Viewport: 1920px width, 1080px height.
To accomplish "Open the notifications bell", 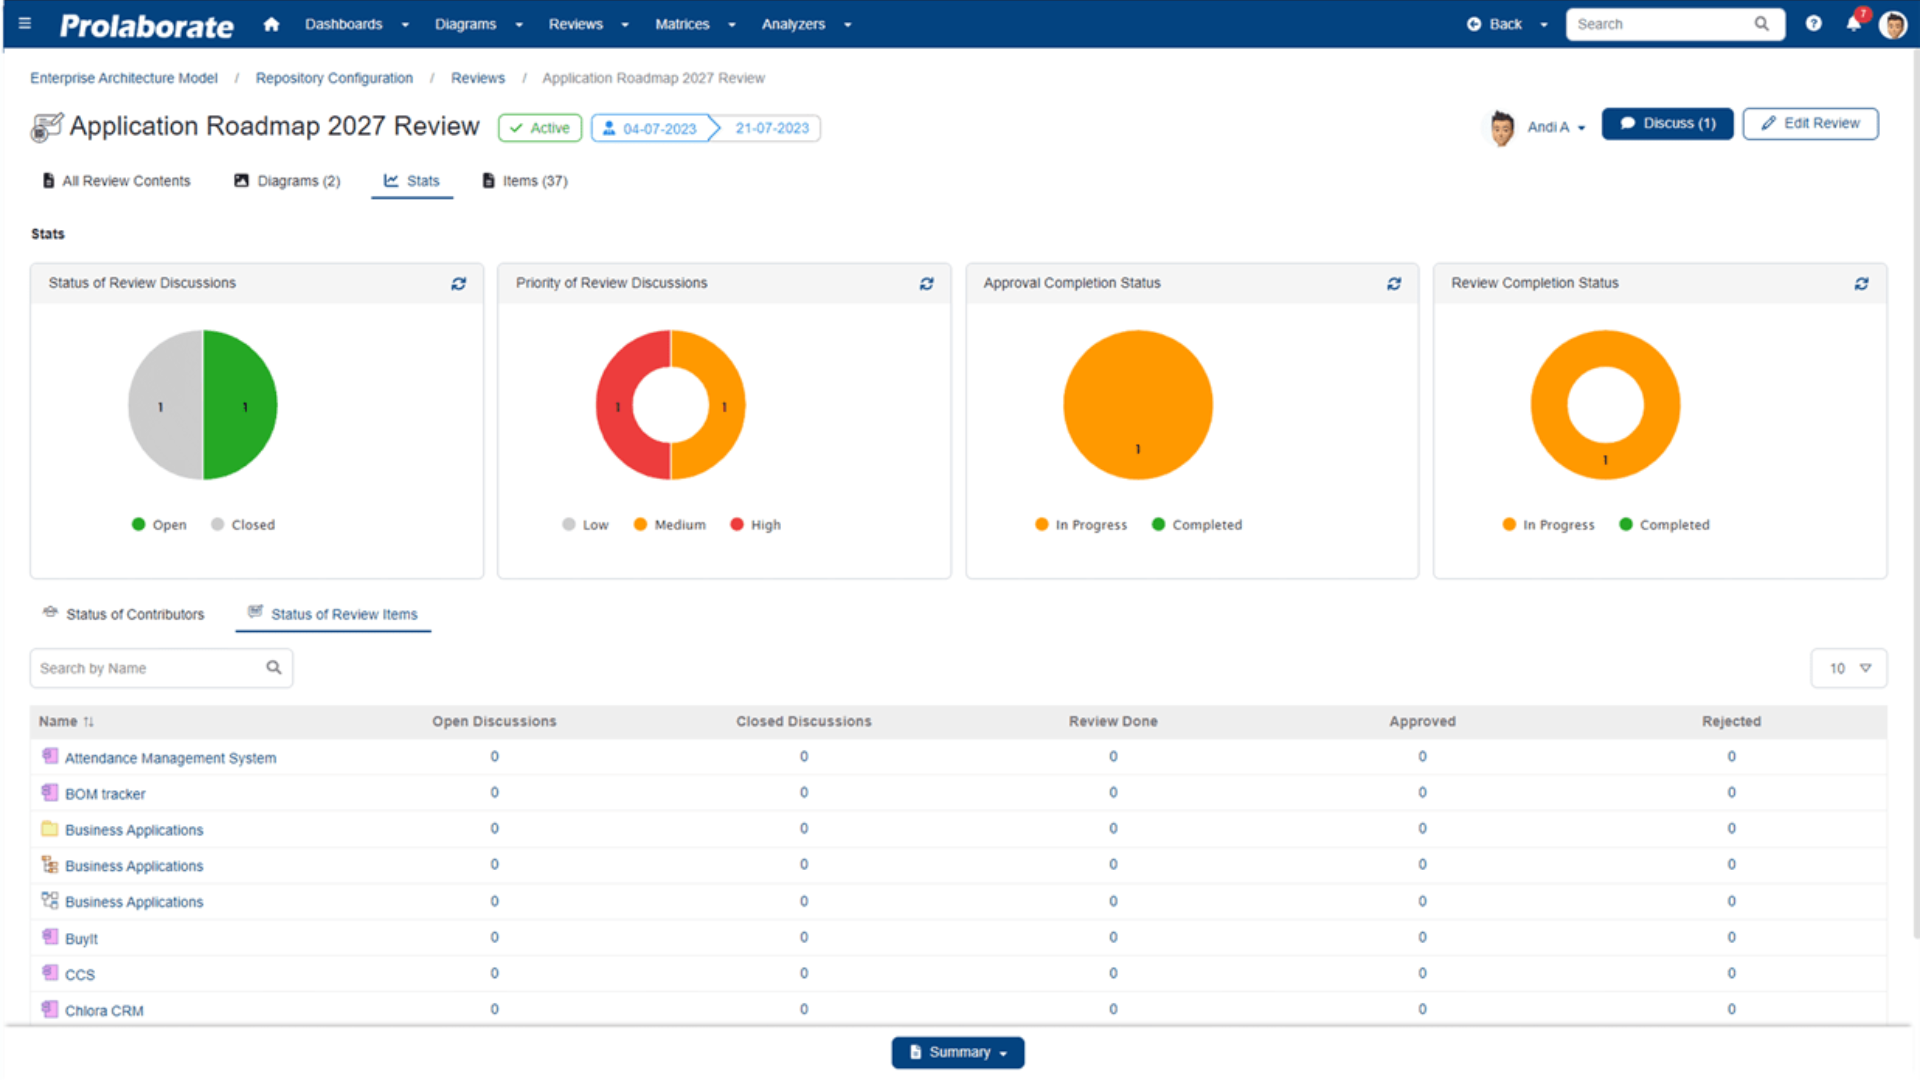I will pyautogui.click(x=1853, y=23).
